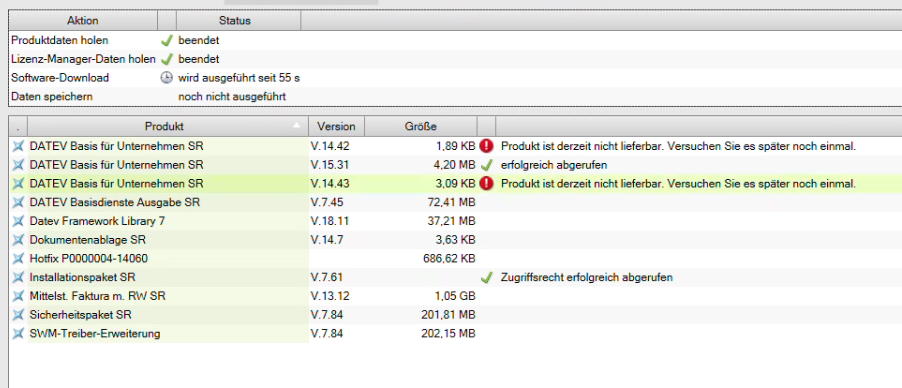The image size is (902, 388).
Task: Click the icon beside Sicherheitspaket SR
Action: (x=18, y=315)
